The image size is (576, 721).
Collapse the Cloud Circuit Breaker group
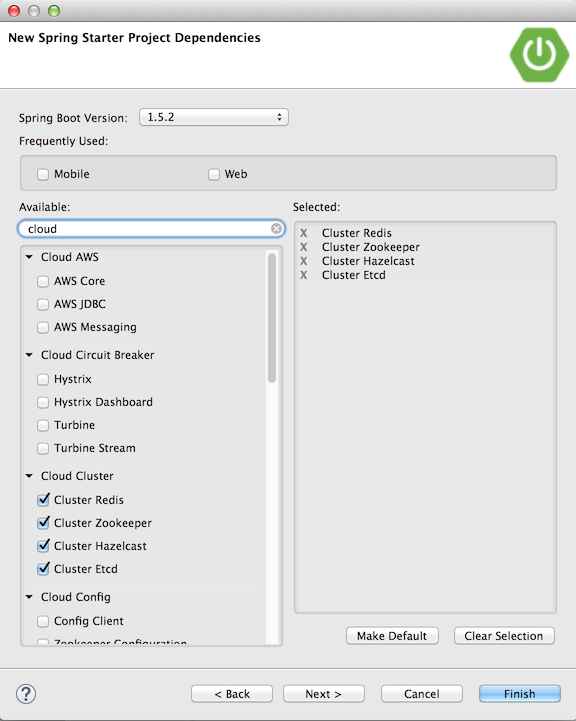(29, 355)
